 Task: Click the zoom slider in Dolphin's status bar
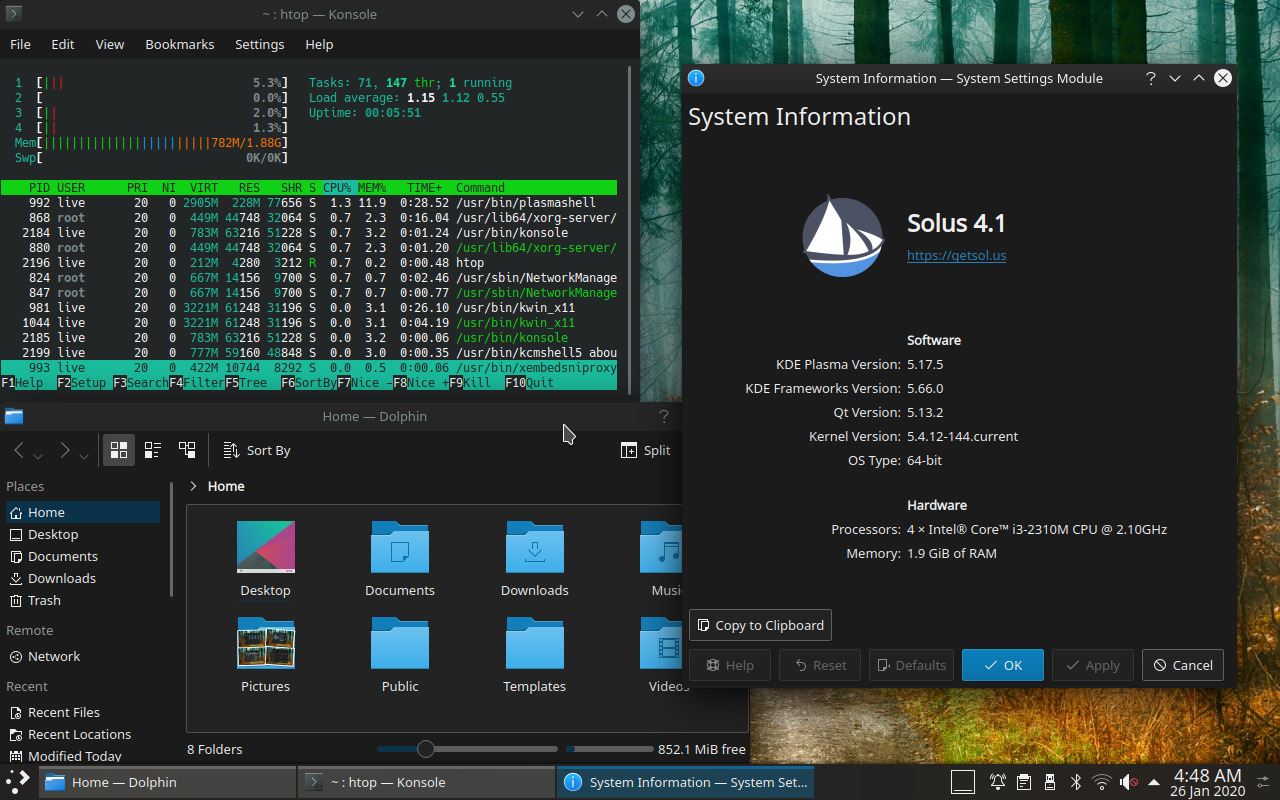point(467,749)
